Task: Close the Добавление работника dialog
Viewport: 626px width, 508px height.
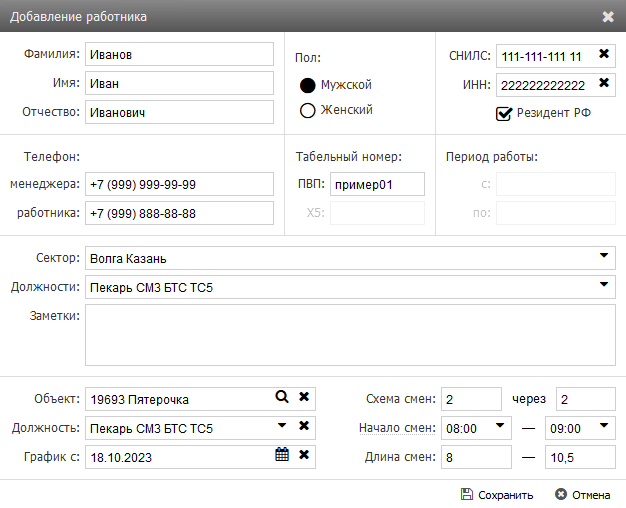Action: pyautogui.click(x=608, y=16)
